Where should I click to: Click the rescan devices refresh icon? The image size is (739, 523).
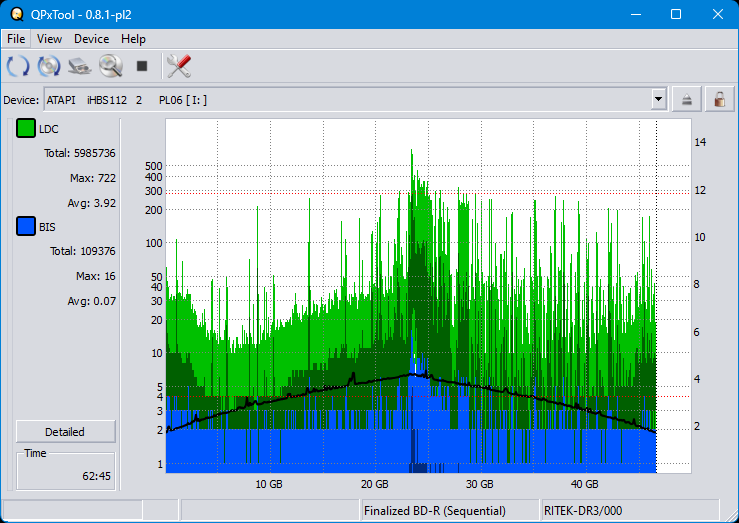tap(18, 66)
